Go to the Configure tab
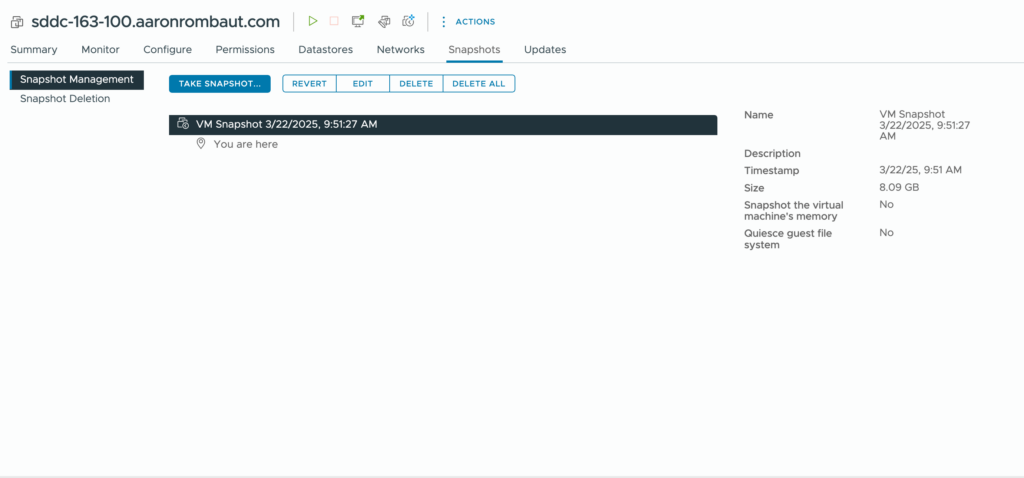 (167, 50)
